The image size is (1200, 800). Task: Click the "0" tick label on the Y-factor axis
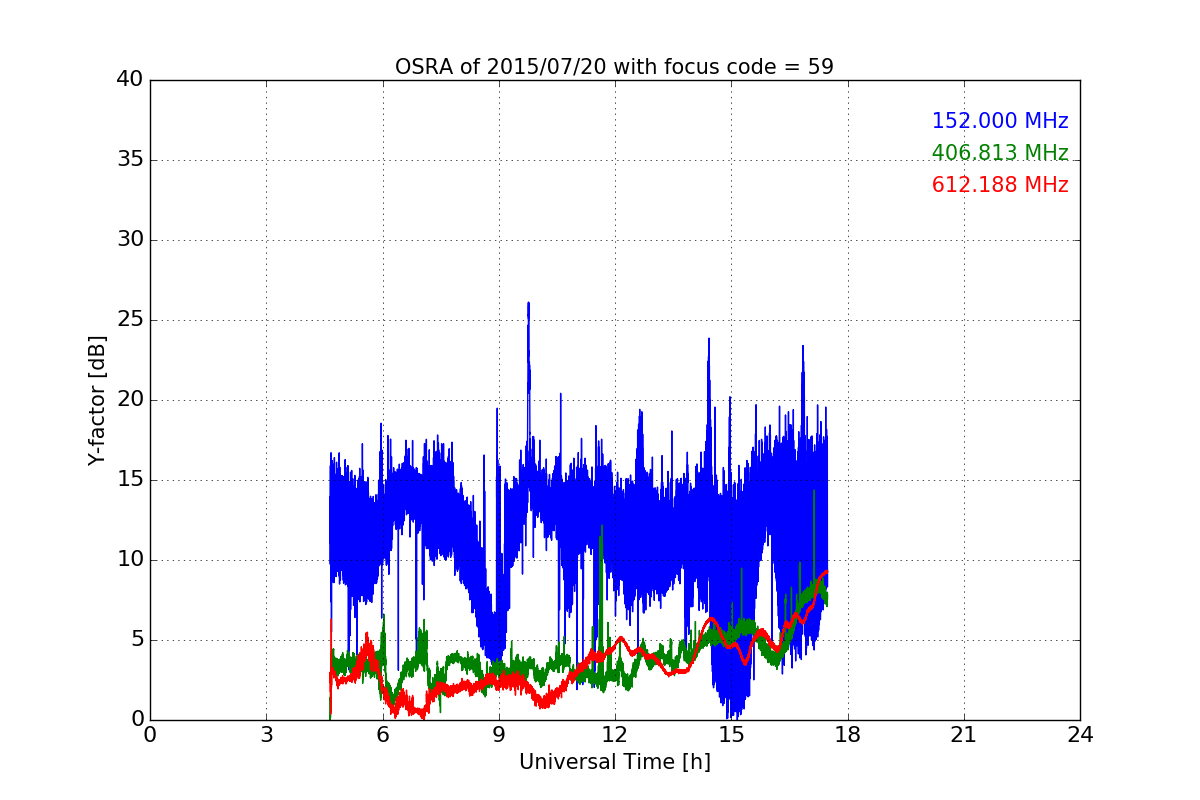137,720
